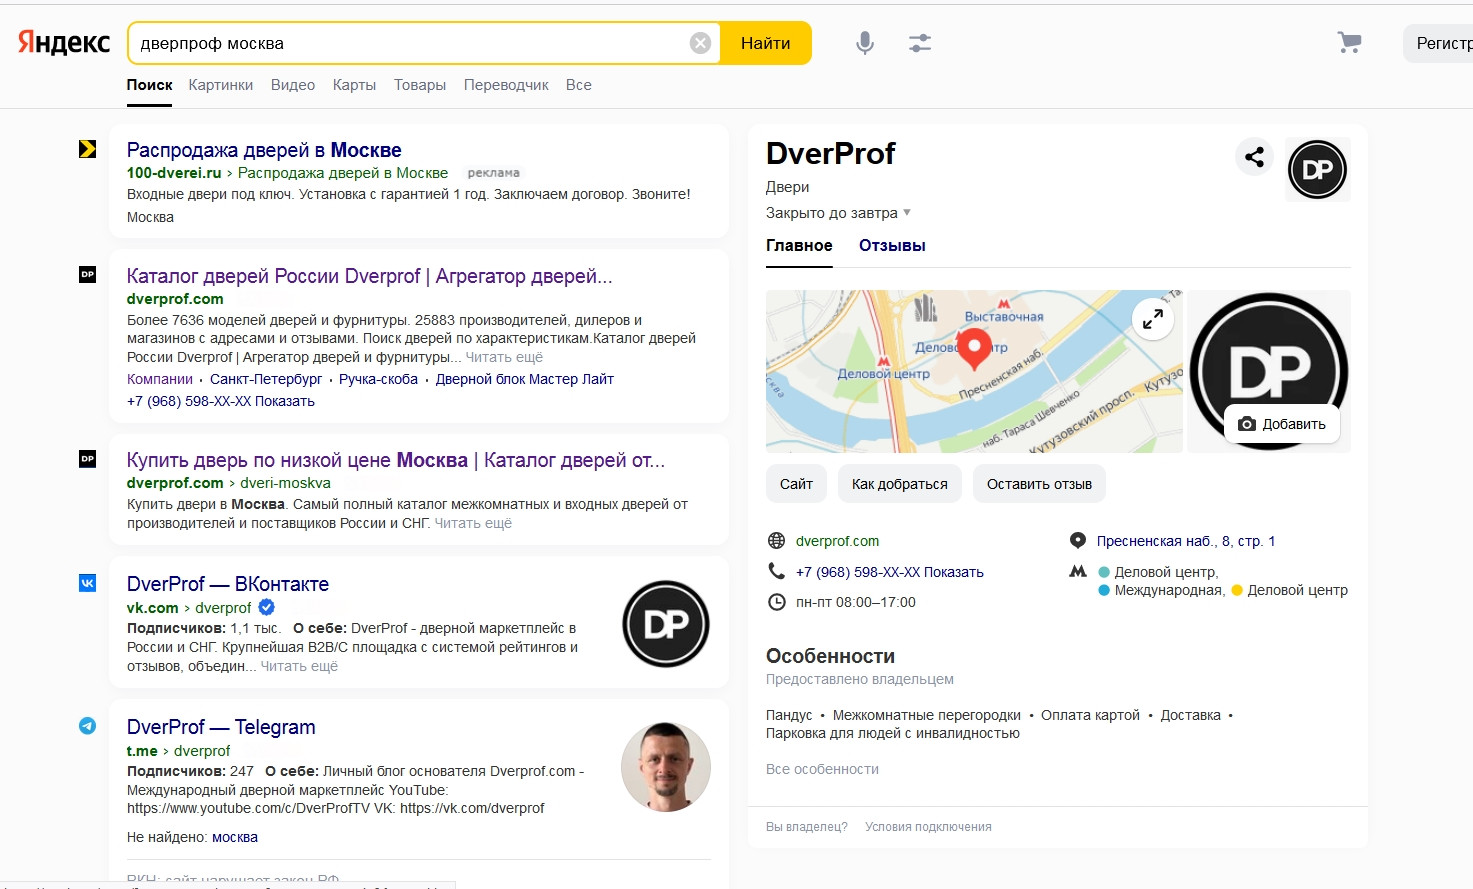Viewport: 1473px width, 889px height.
Task: Click Оставить отзыв button
Action: [1039, 484]
